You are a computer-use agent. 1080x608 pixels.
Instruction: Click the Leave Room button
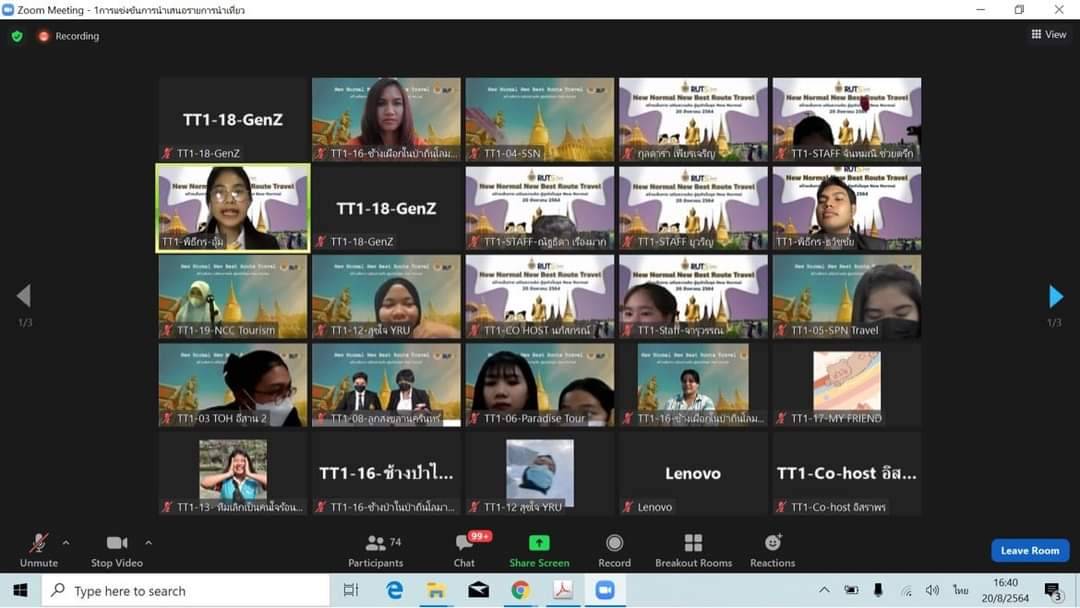1030,550
